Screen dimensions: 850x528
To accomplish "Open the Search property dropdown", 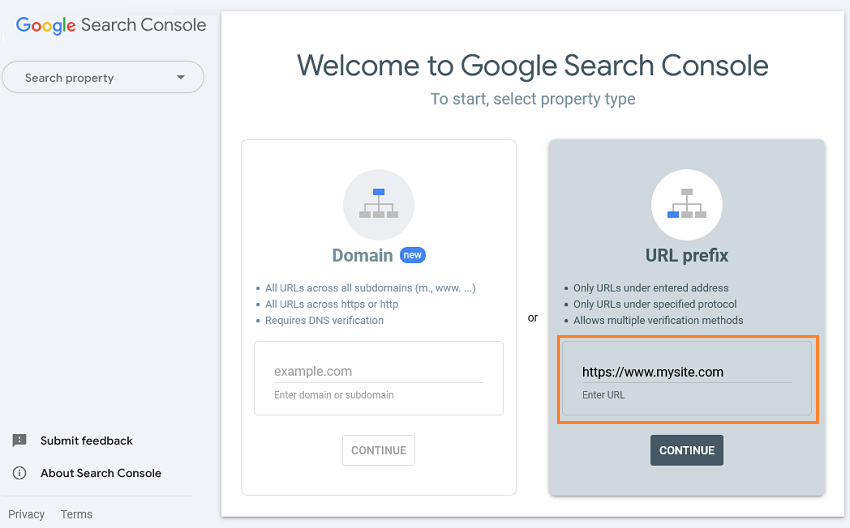I will click(x=103, y=77).
